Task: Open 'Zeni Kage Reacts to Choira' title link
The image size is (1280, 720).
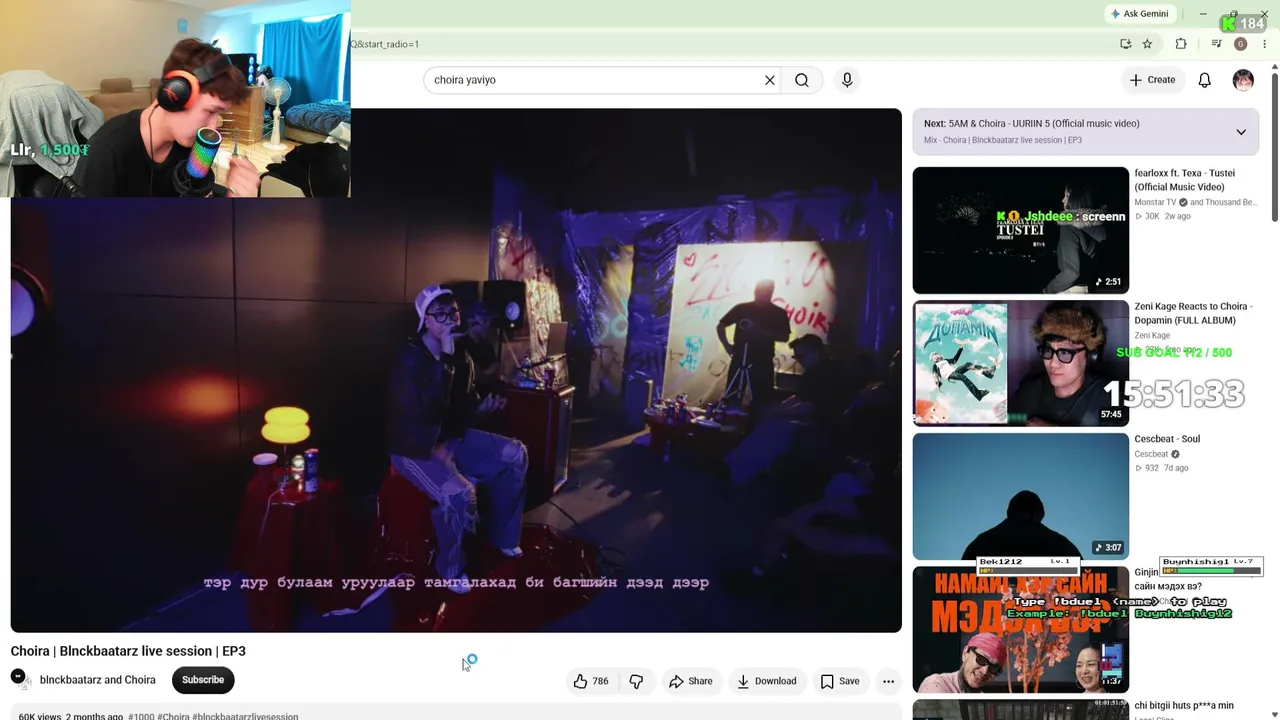Action: tap(1192, 313)
